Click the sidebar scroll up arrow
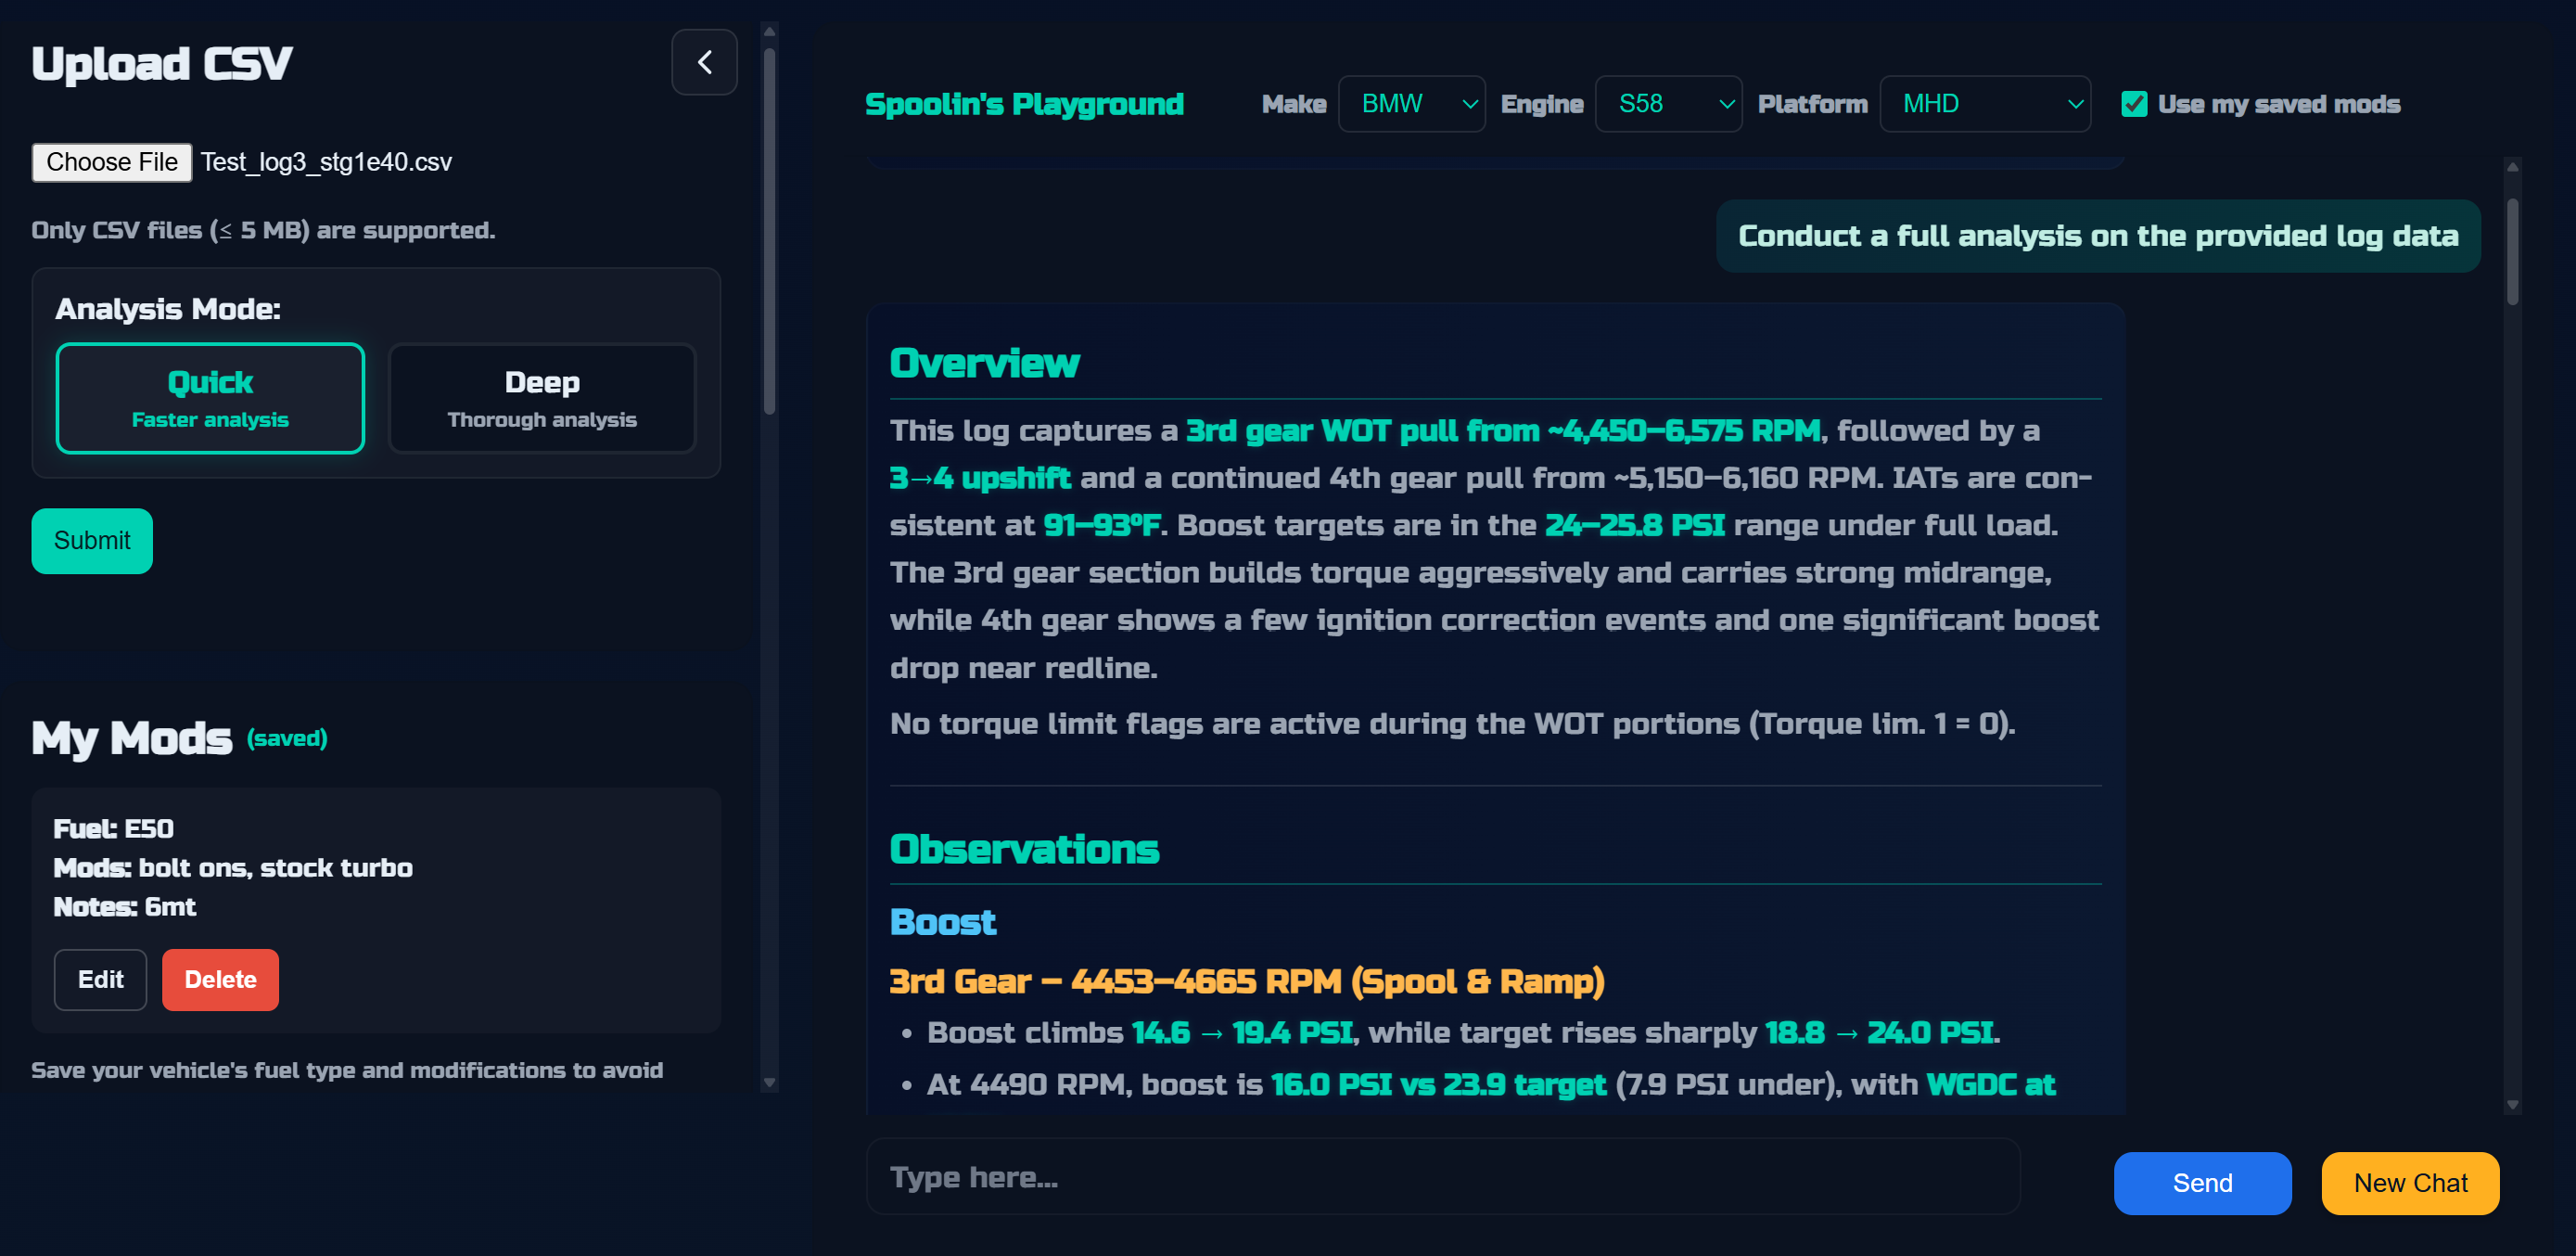Viewport: 2576px width, 1256px height. pos(769,32)
